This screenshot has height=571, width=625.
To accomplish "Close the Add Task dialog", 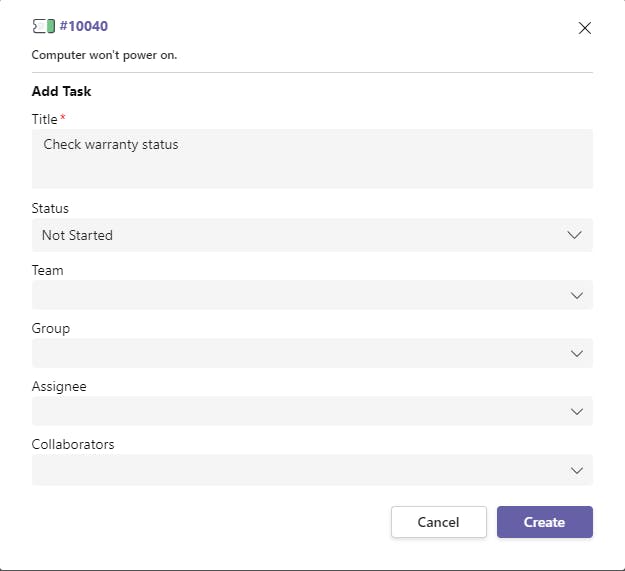I will tap(585, 28).
